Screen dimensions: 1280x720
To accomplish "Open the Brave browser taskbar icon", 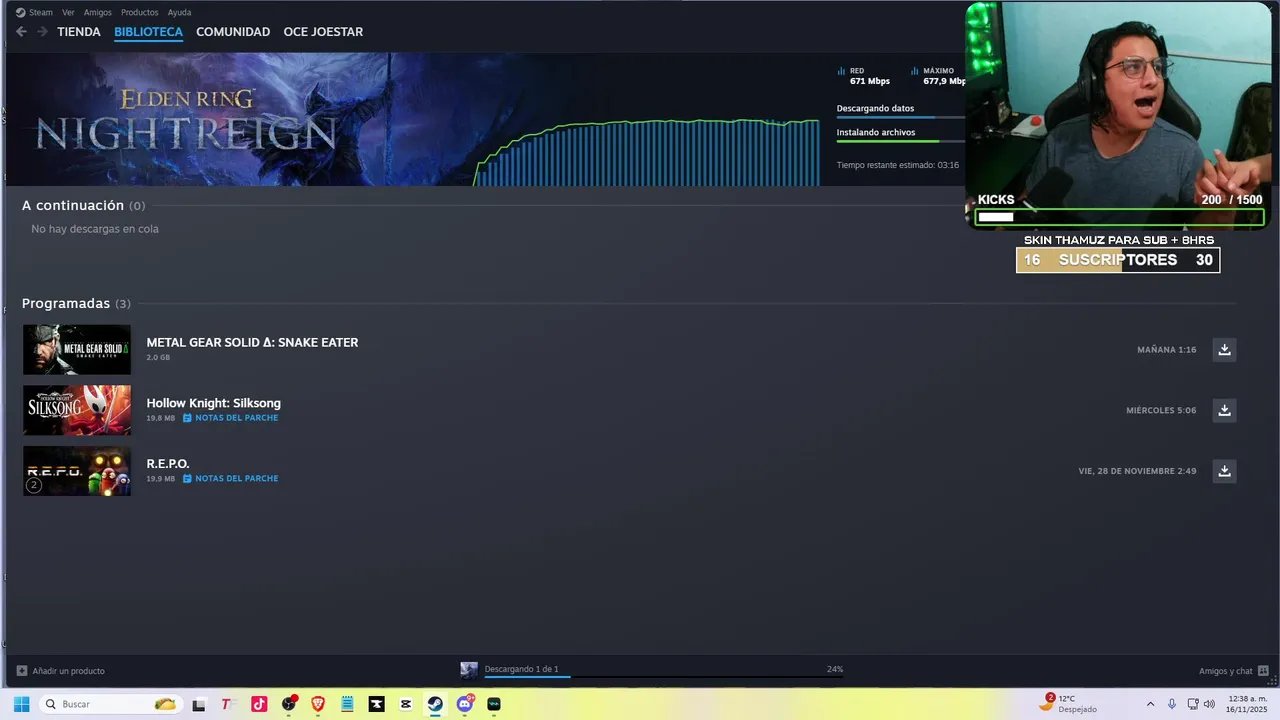I will (x=318, y=704).
